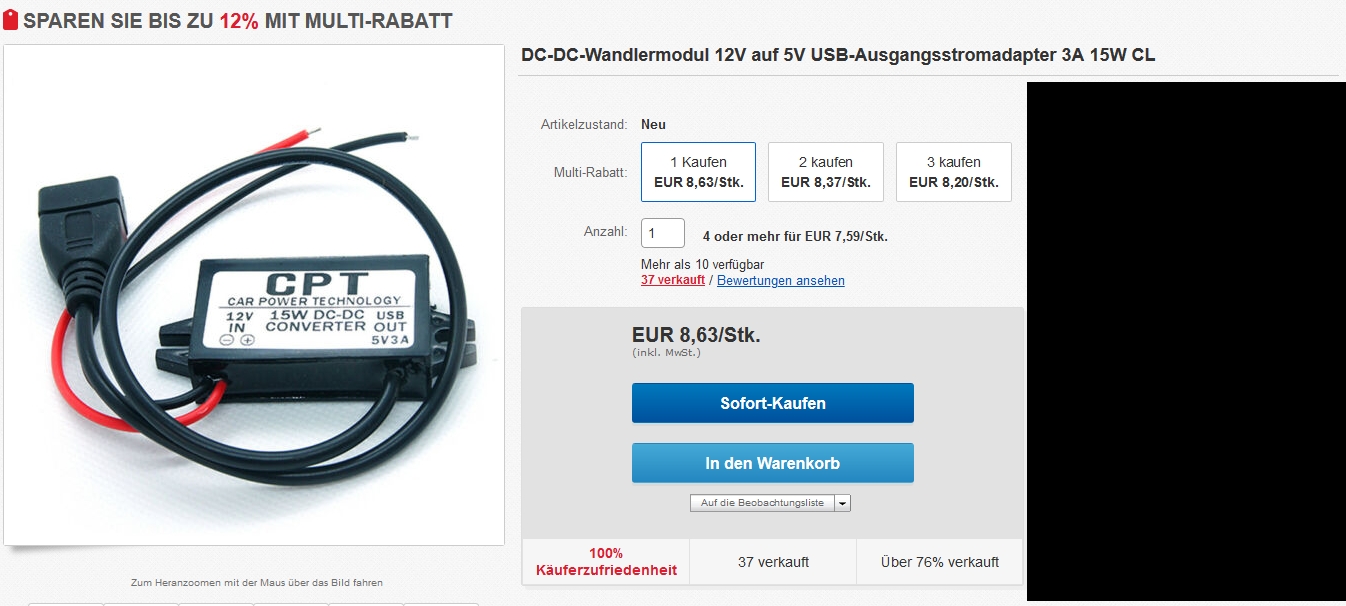The image size is (1346, 606).
Task: Open the "37 verkauft" red link
Action: 673,281
